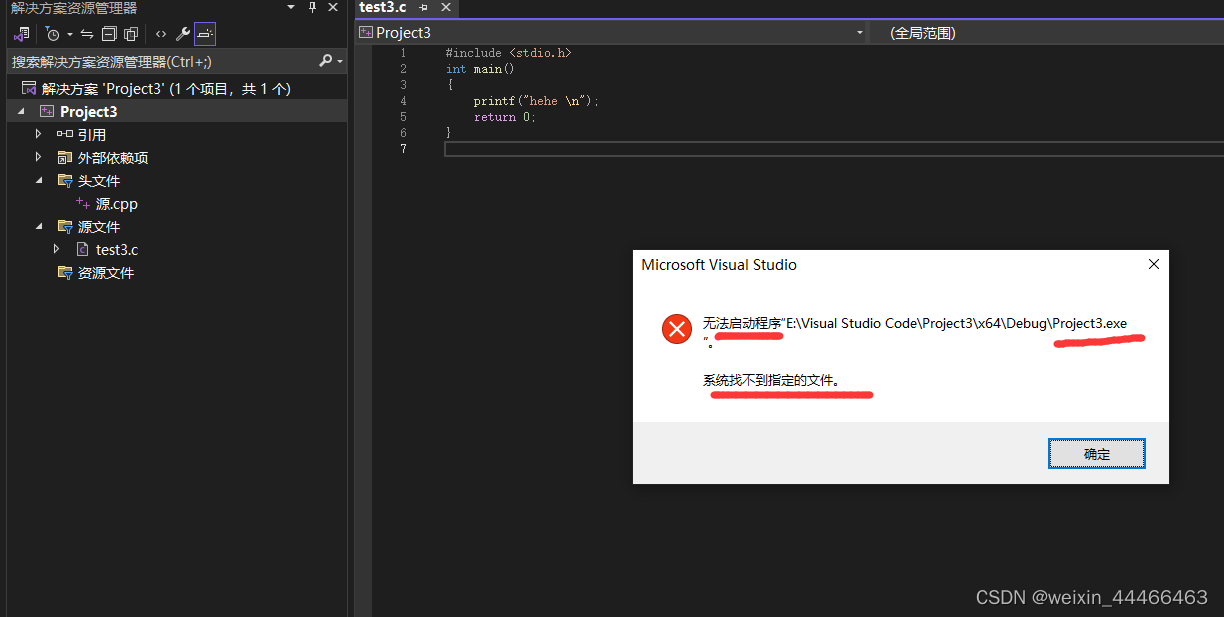Expand the 引用 tree node

pyautogui.click(x=38, y=134)
